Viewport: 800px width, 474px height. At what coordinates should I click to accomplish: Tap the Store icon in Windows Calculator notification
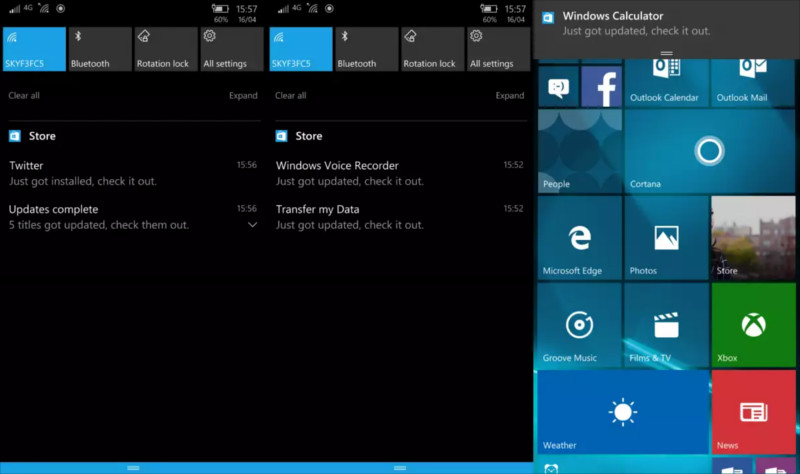[548, 18]
